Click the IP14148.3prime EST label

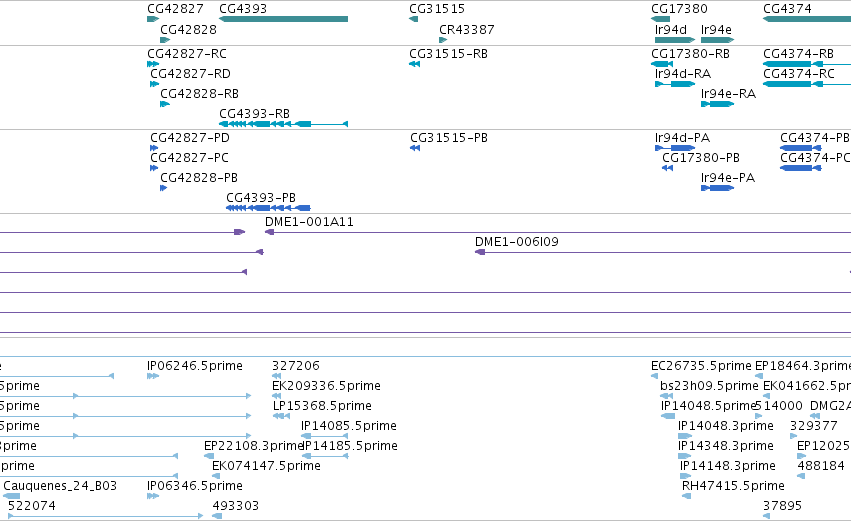pyautogui.click(x=728, y=466)
